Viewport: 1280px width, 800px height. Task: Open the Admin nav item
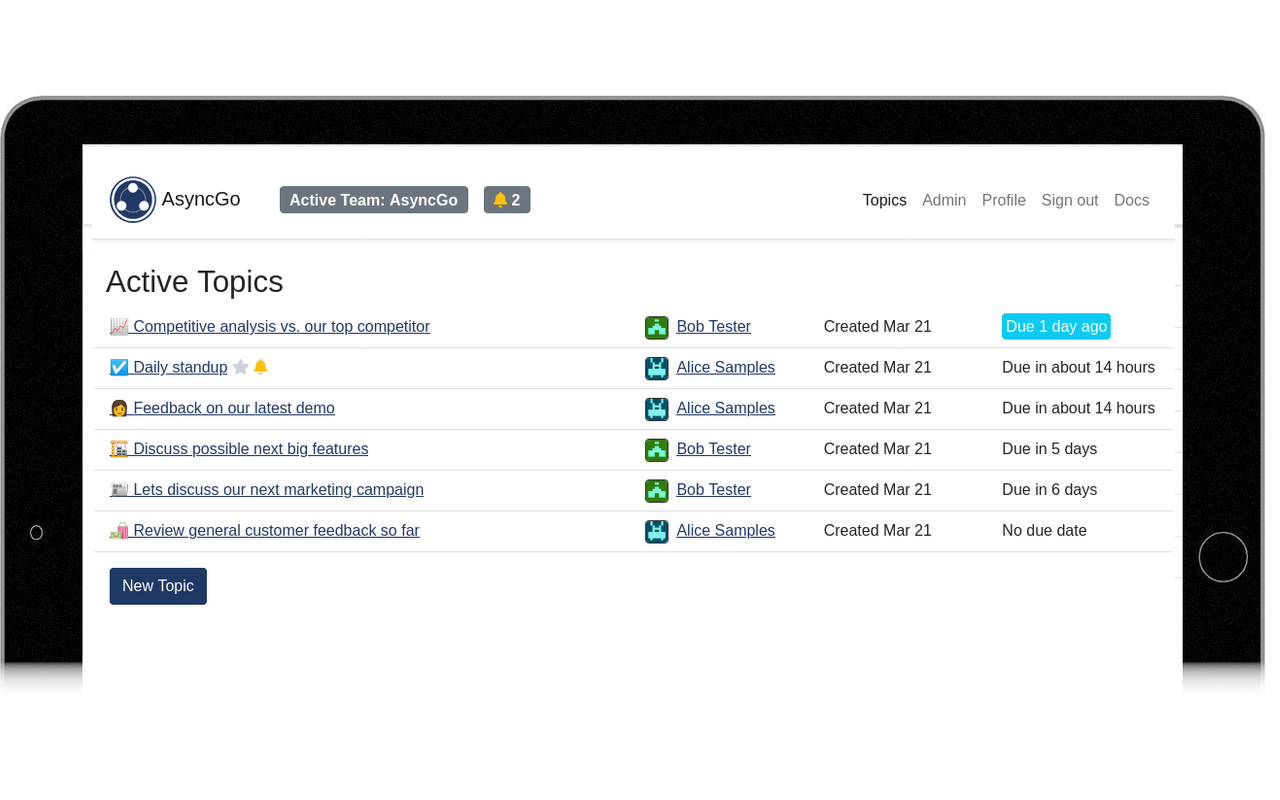(944, 200)
